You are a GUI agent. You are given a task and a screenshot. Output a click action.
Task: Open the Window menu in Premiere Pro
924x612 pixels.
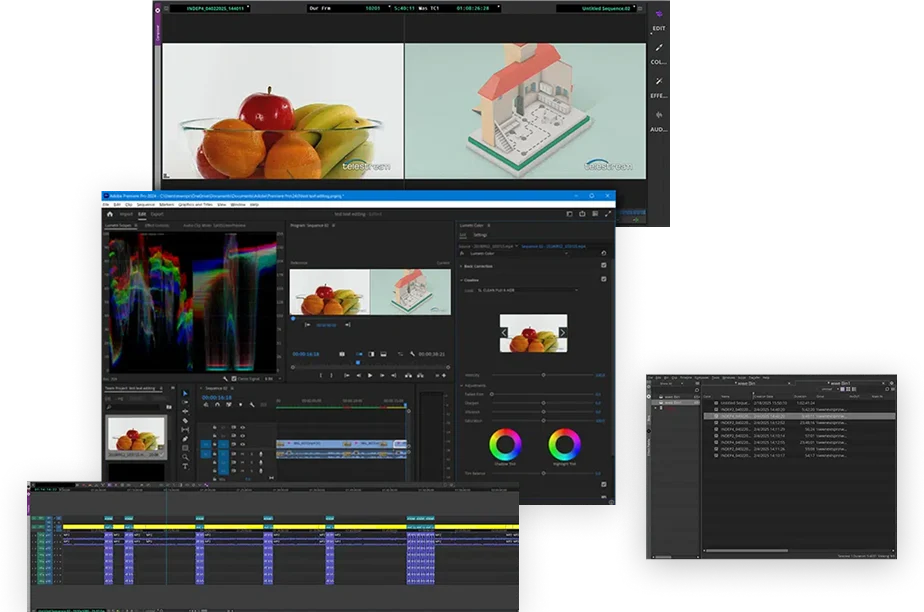pos(238,204)
